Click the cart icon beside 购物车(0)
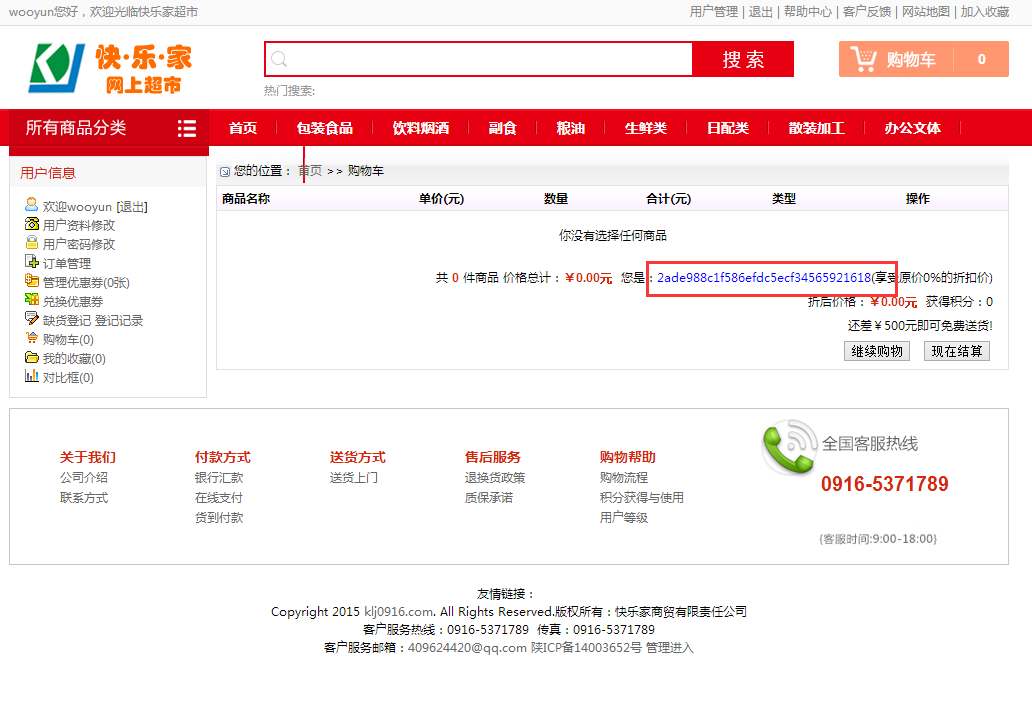The width and height of the screenshot is (1032, 721). (32, 338)
